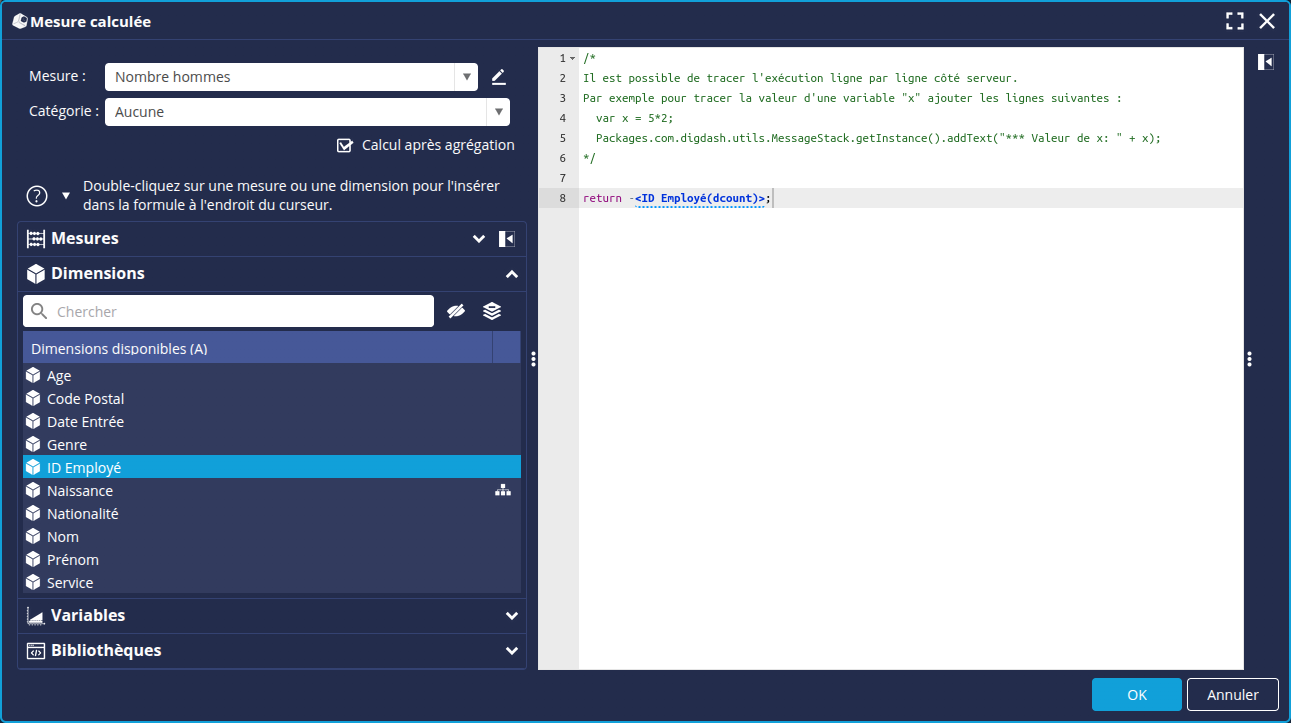Open the Catégorie dropdown
Viewport: 1291px width, 723px height.
(x=498, y=112)
